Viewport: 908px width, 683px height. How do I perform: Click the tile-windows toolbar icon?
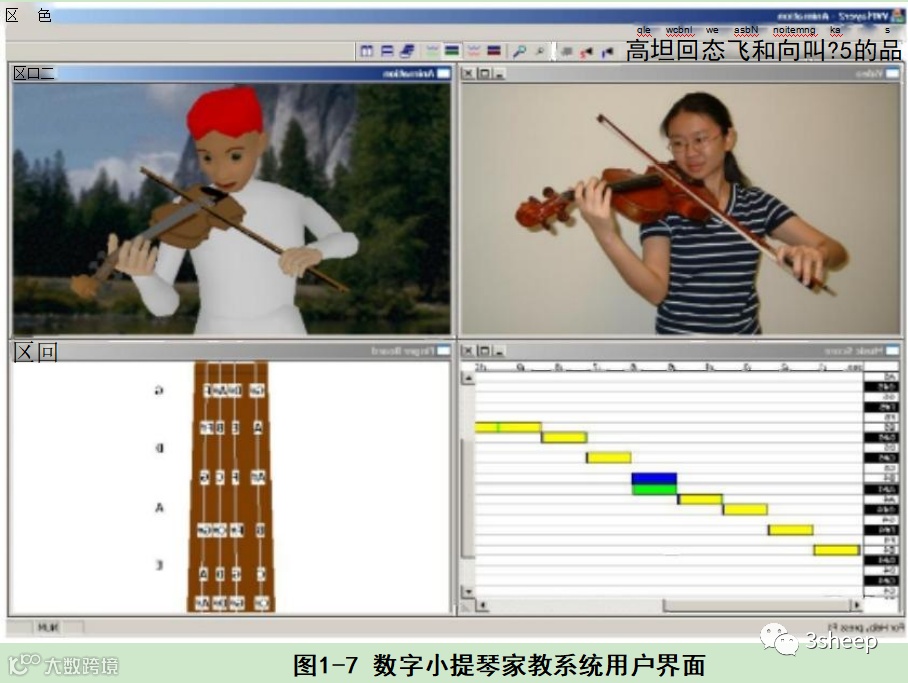click(x=367, y=51)
